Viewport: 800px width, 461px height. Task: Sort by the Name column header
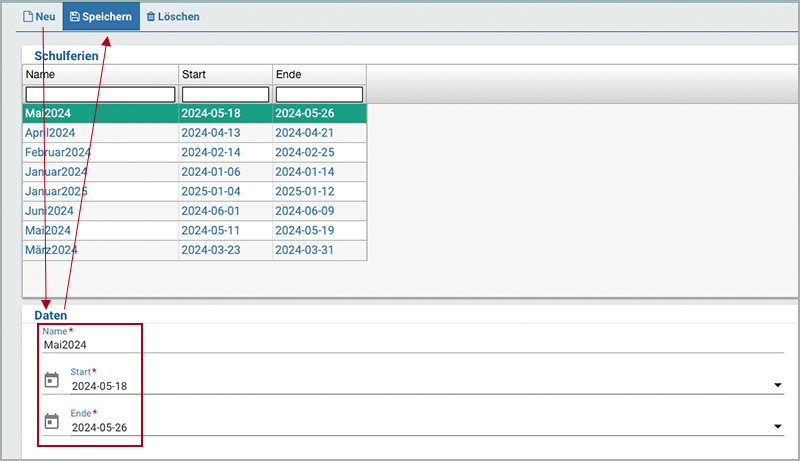(101, 74)
